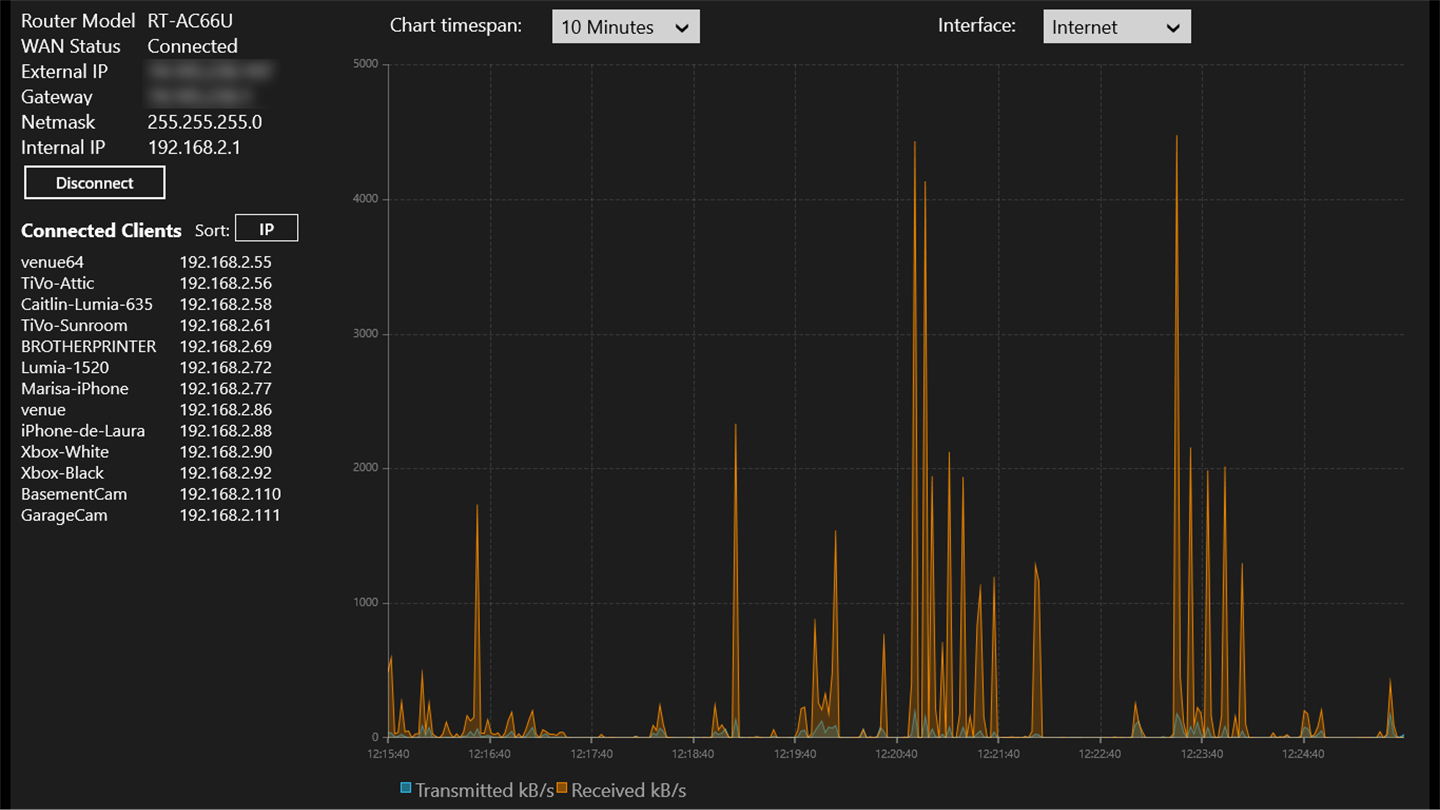Viewport: 1440px width, 810px height.
Task: Click IP address 192.168.2.55
Action: point(226,262)
